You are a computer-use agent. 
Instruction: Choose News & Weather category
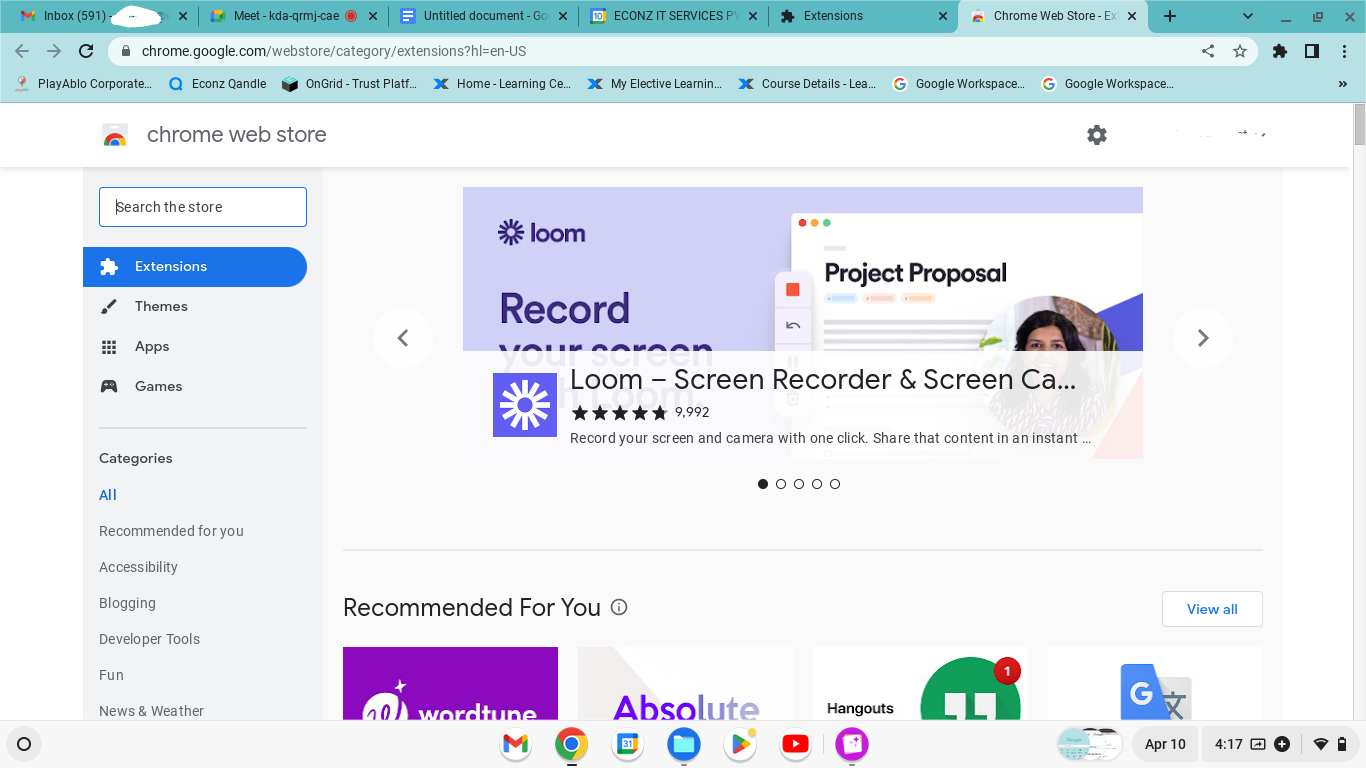[151, 711]
